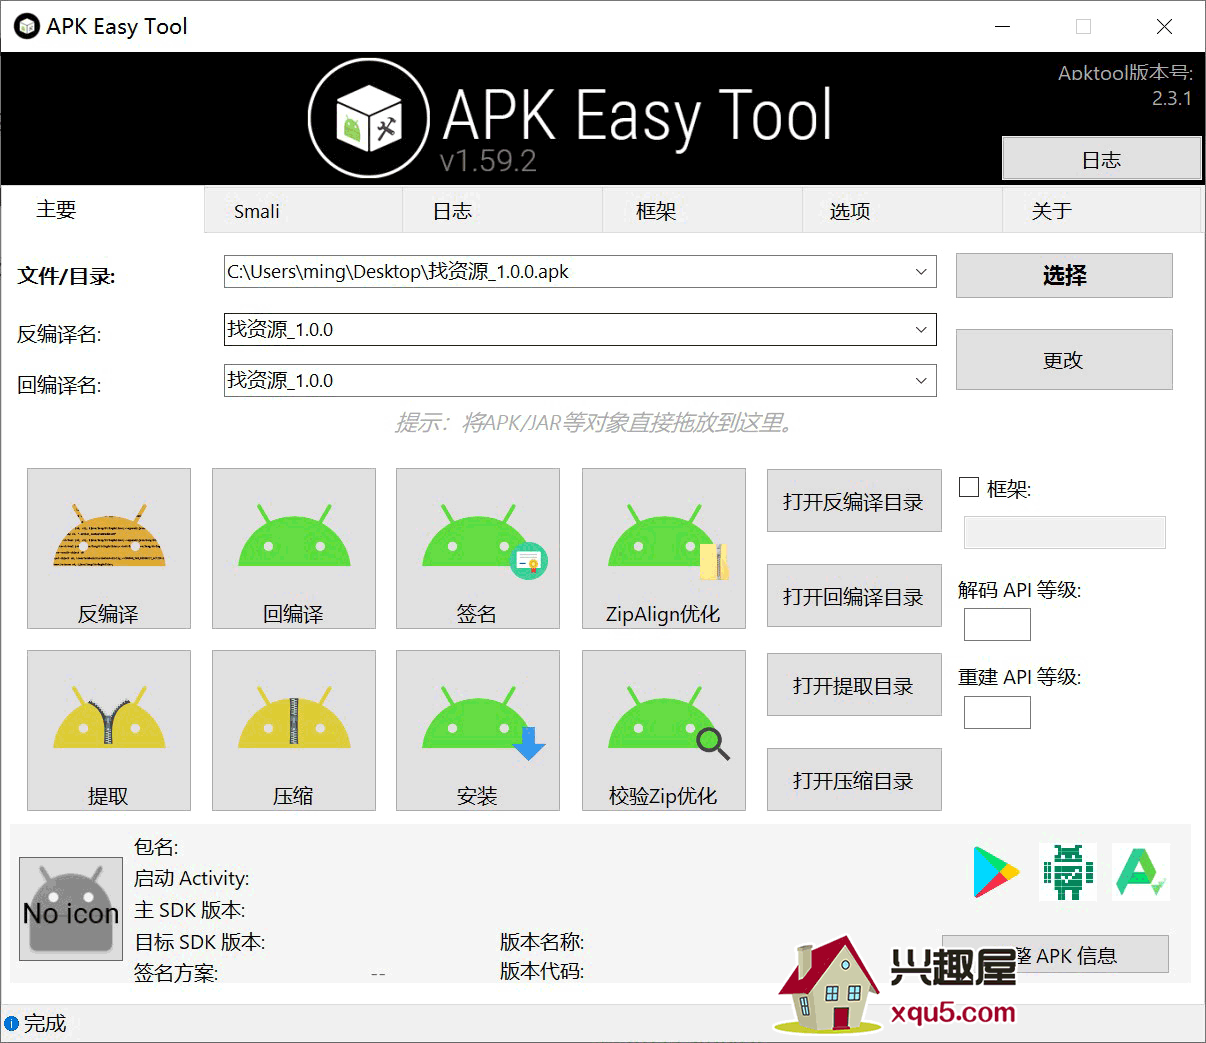Click the 目标 SDK 版本 label
1206x1043 pixels.
[200, 942]
